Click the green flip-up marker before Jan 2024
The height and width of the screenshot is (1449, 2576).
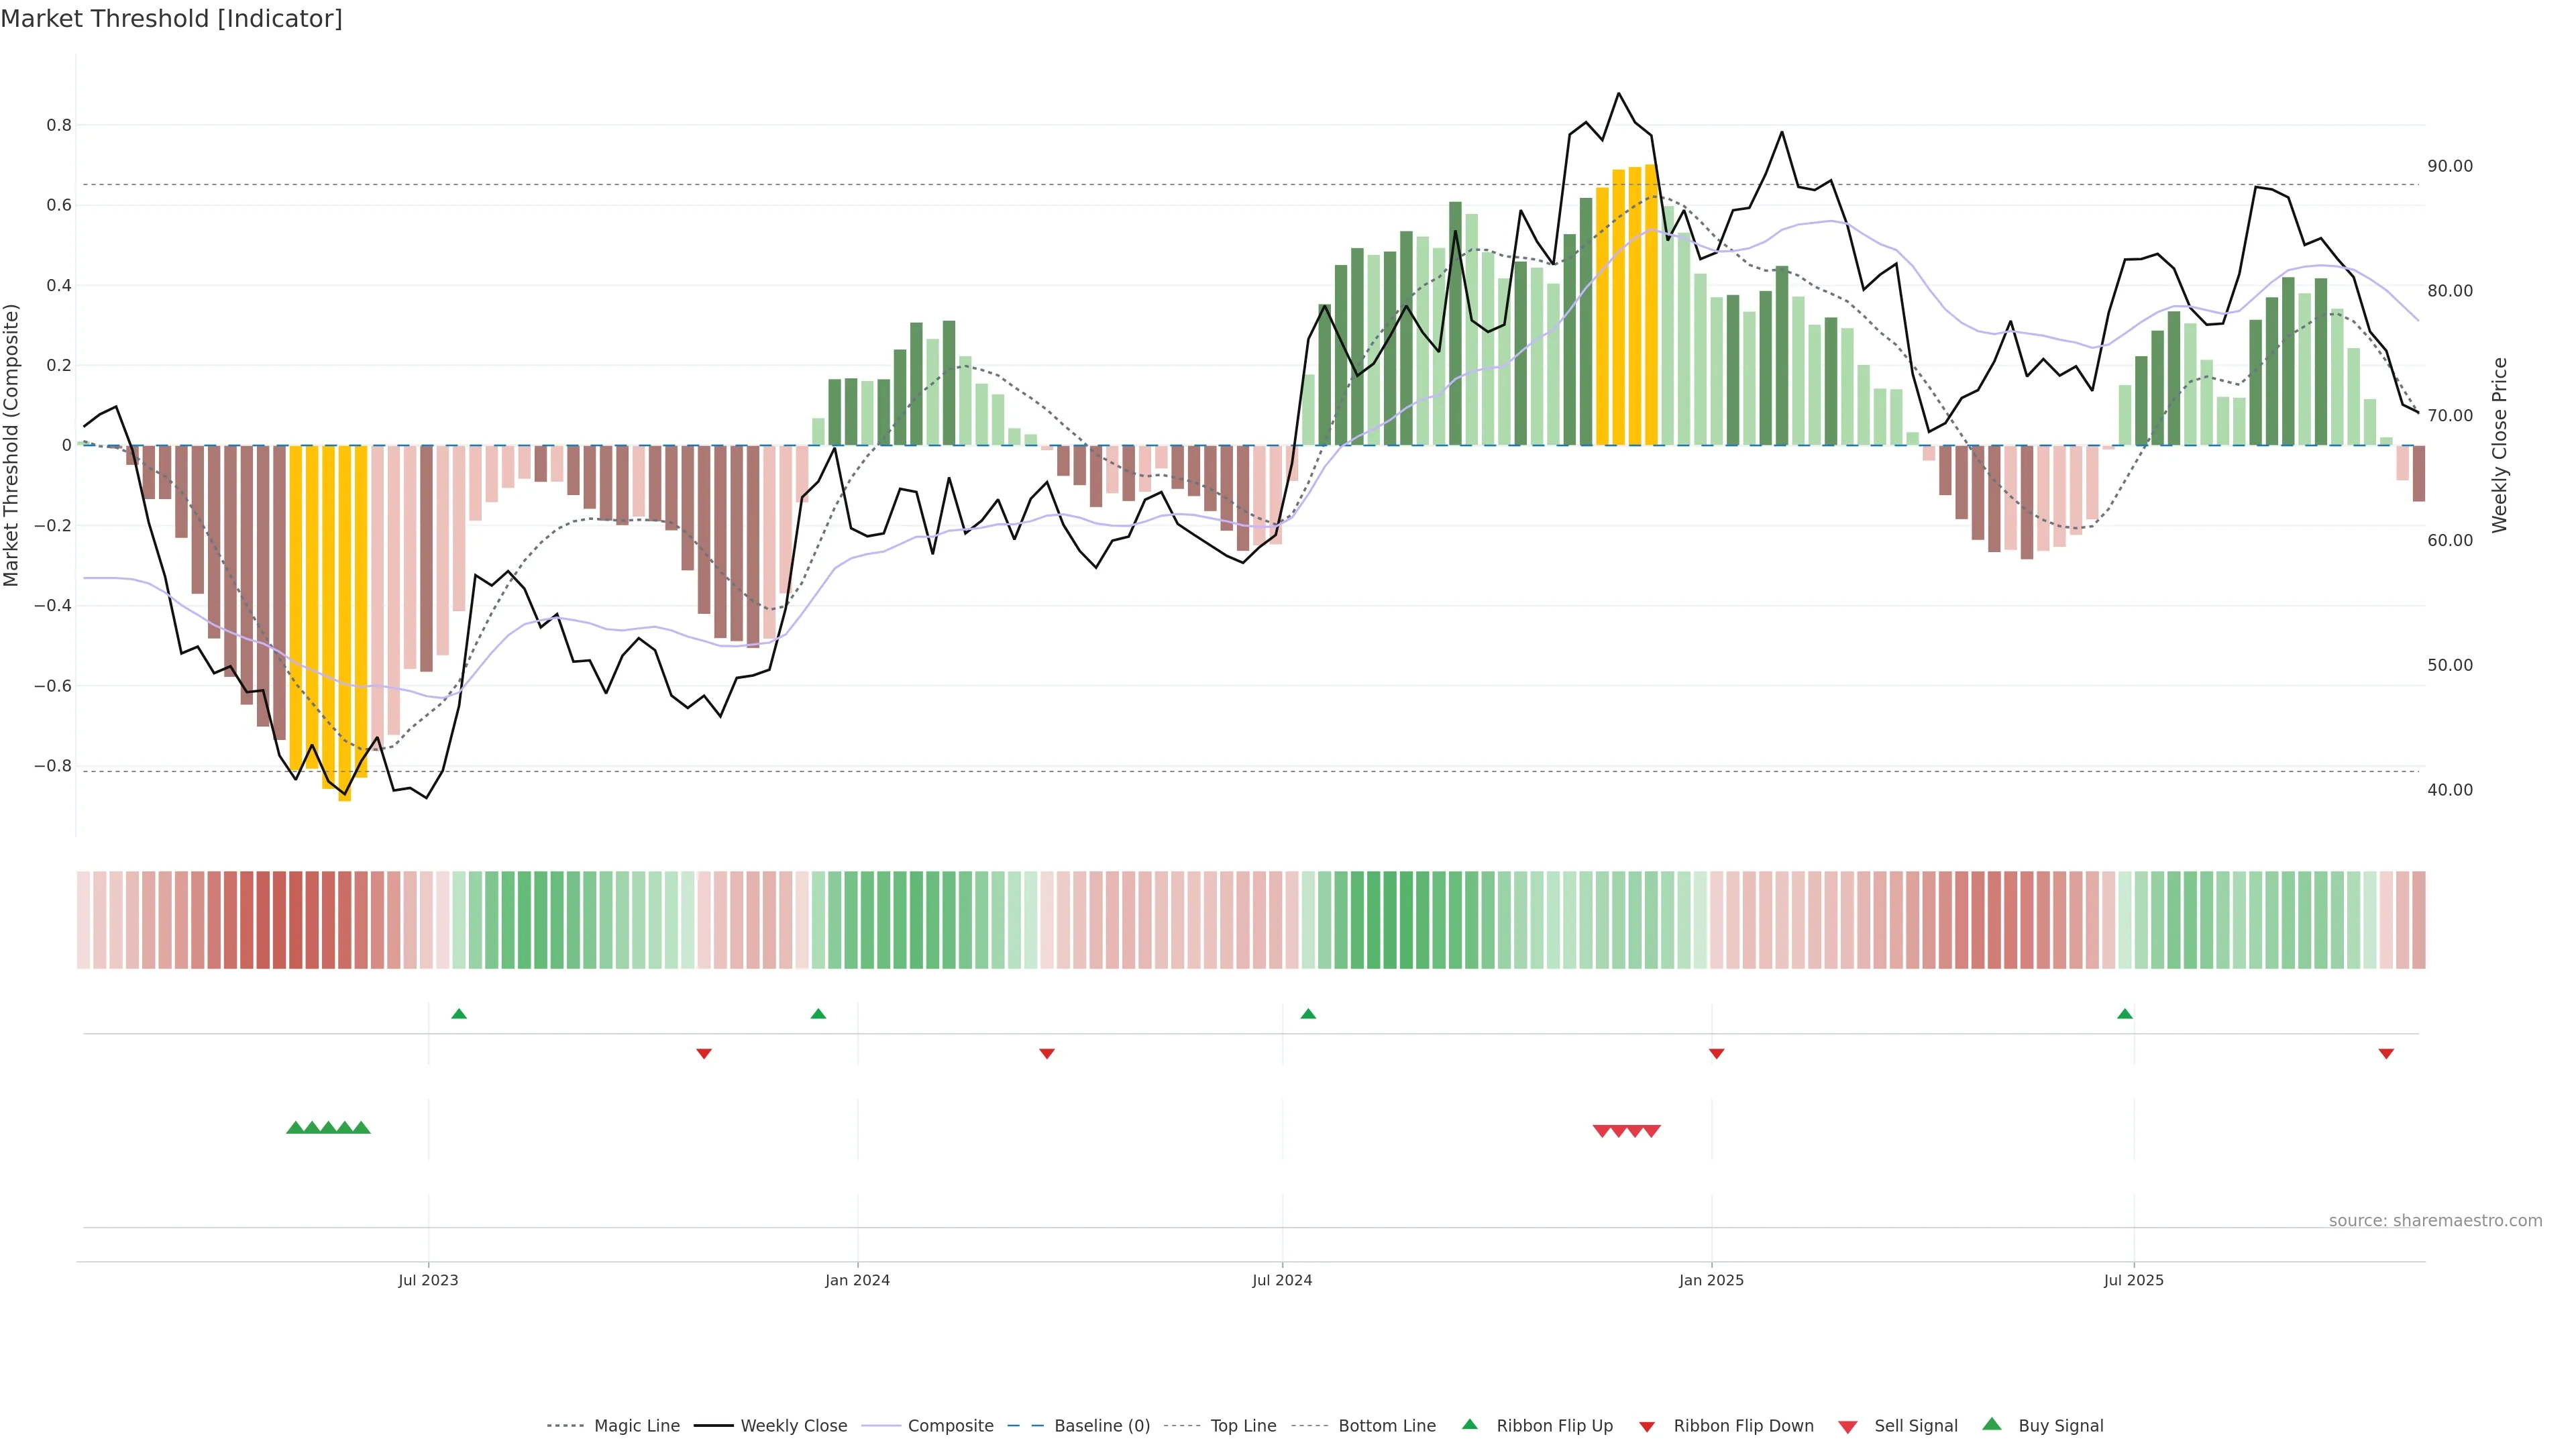[x=818, y=1014]
